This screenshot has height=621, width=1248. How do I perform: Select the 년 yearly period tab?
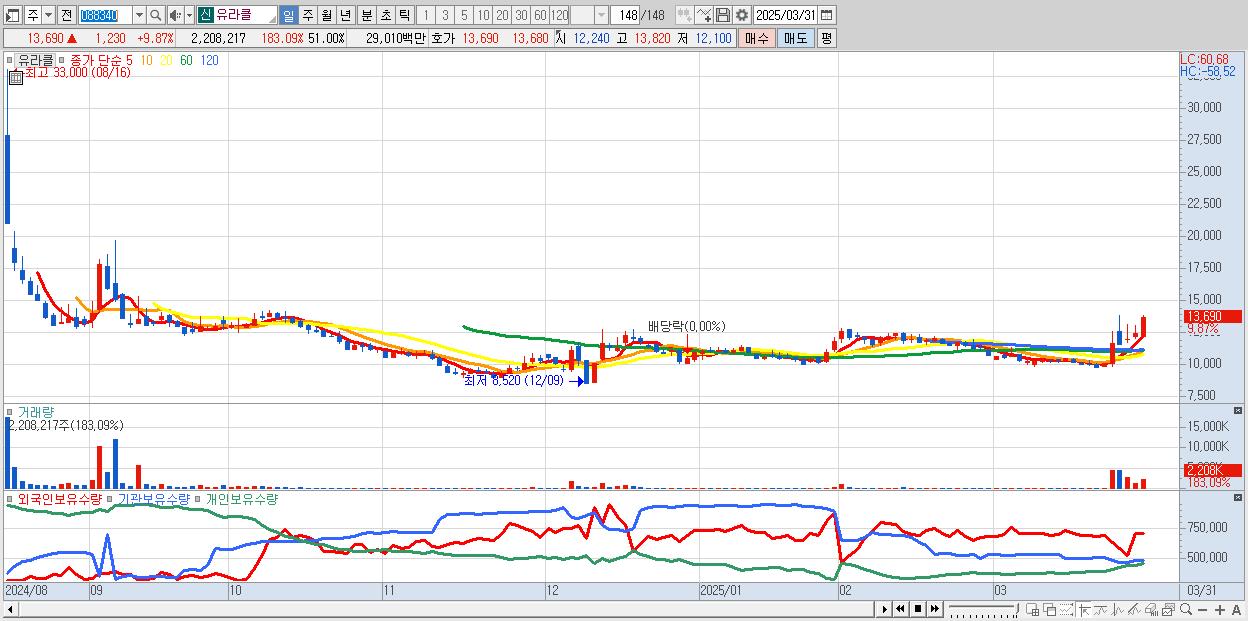(345, 15)
